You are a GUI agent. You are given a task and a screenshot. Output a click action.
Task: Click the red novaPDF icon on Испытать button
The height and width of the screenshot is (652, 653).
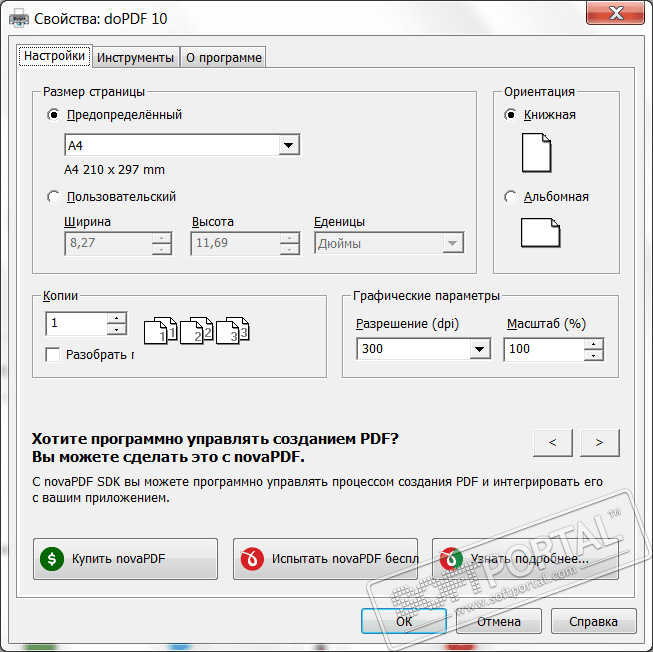pyautogui.click(x=252, y=559)
